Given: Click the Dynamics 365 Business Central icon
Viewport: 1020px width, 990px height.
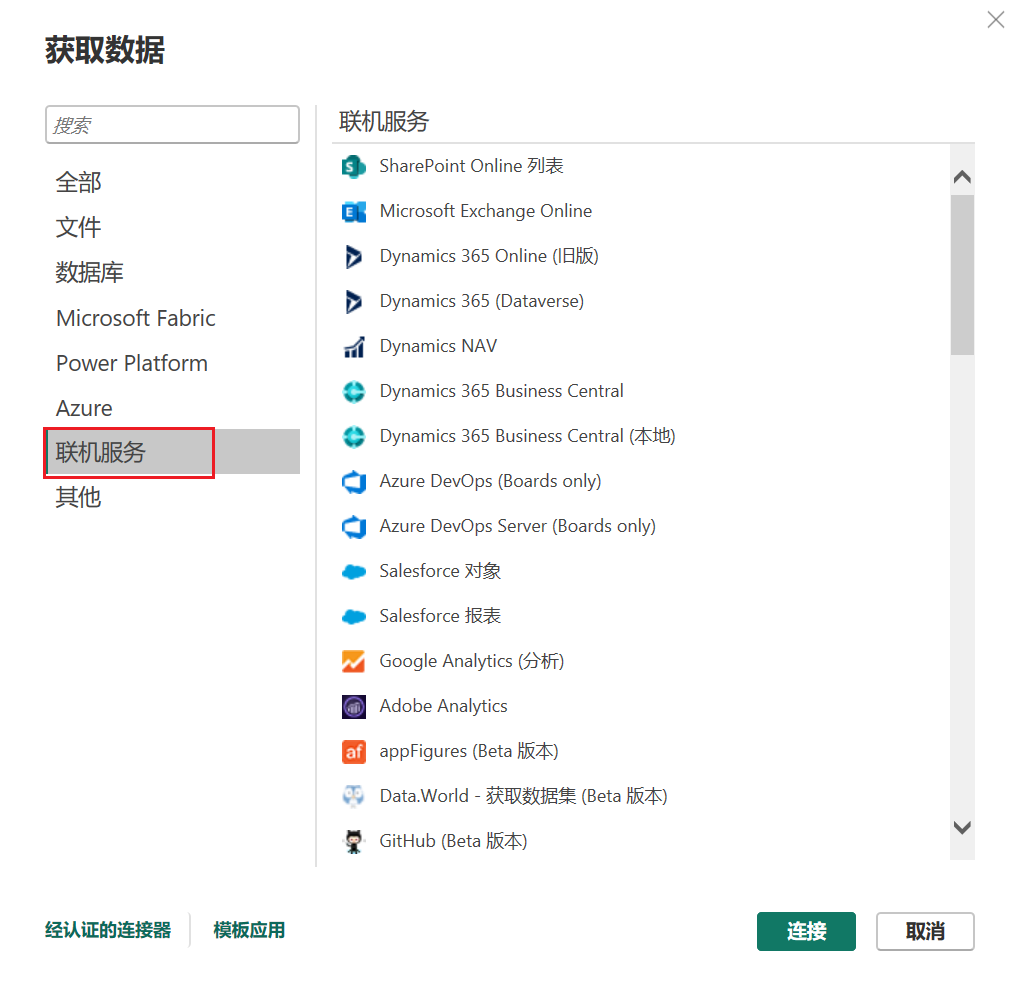Looking at the screenshot, I should point(354,392).
